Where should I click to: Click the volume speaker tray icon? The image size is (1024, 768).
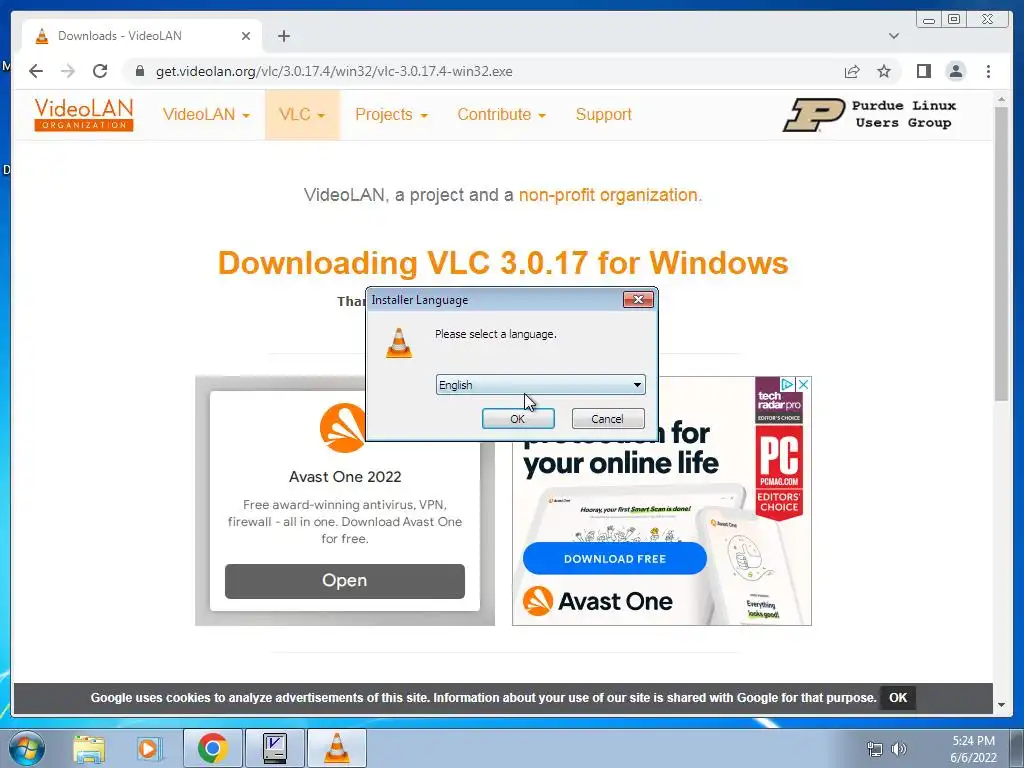[x=899, y=748]
